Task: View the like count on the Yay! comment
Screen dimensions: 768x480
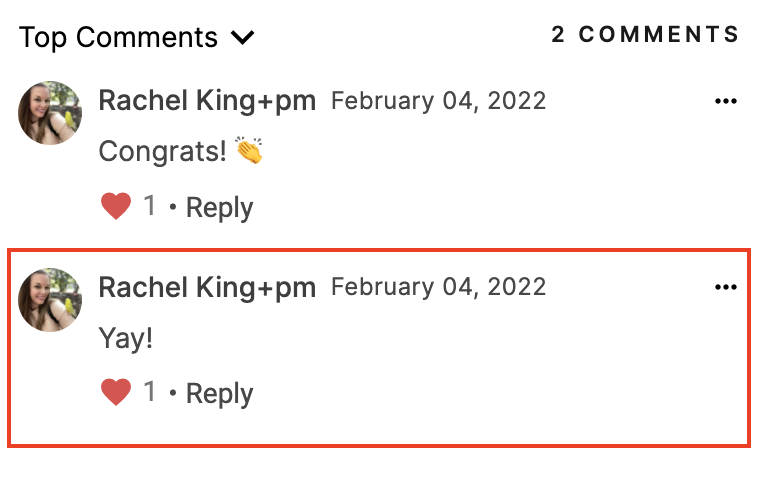Action: [150, 391]
